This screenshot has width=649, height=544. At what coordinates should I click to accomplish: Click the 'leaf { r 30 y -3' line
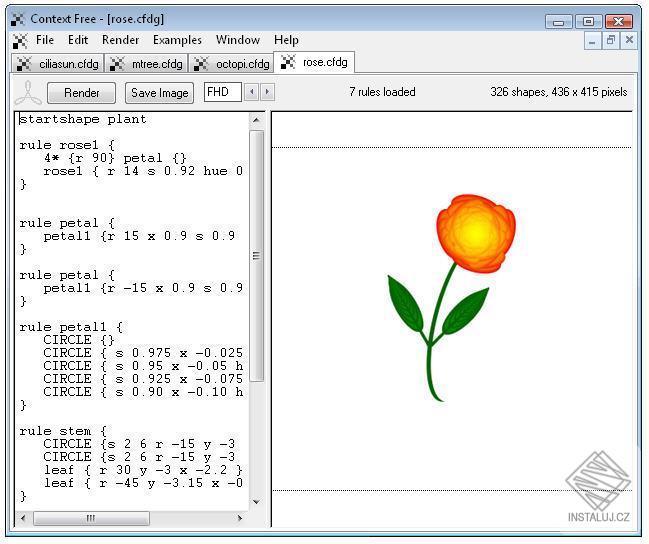pyautogui.click(x=143, y=470)
